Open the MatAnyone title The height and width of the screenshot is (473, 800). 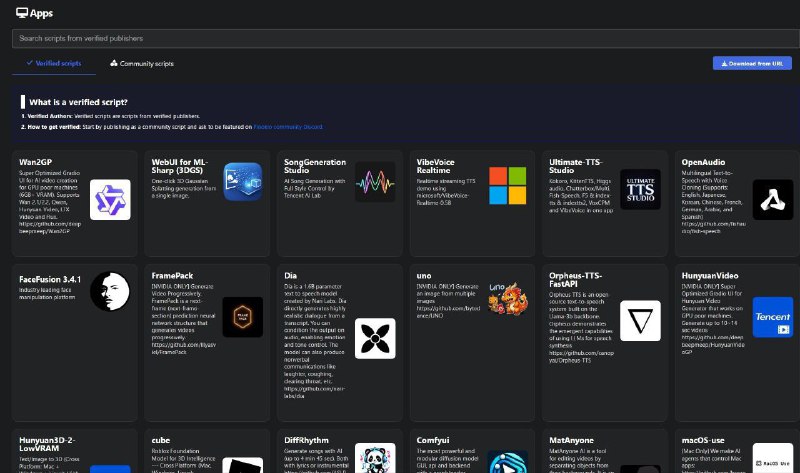coord(571,440)
